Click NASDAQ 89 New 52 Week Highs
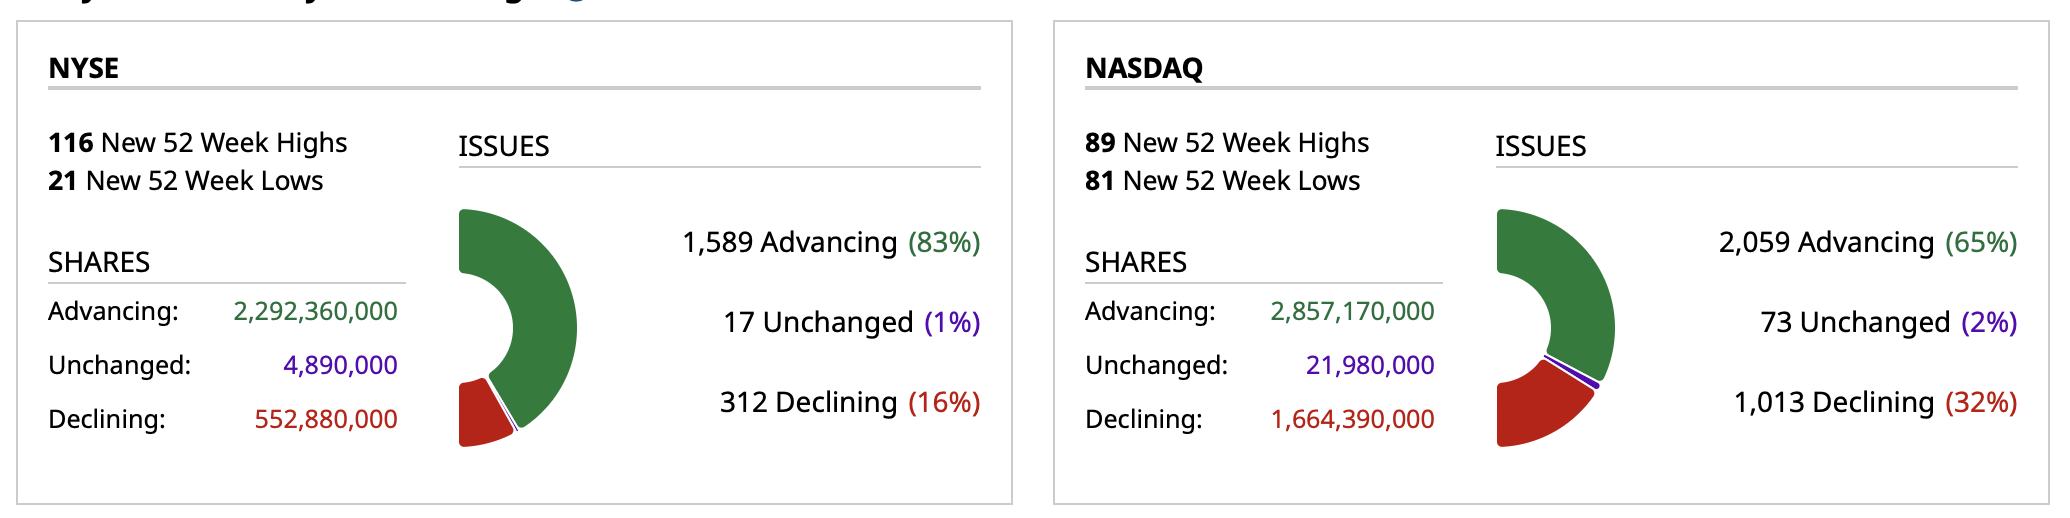This screenshot has width=2070, height=518. [x=1227, y=143]
